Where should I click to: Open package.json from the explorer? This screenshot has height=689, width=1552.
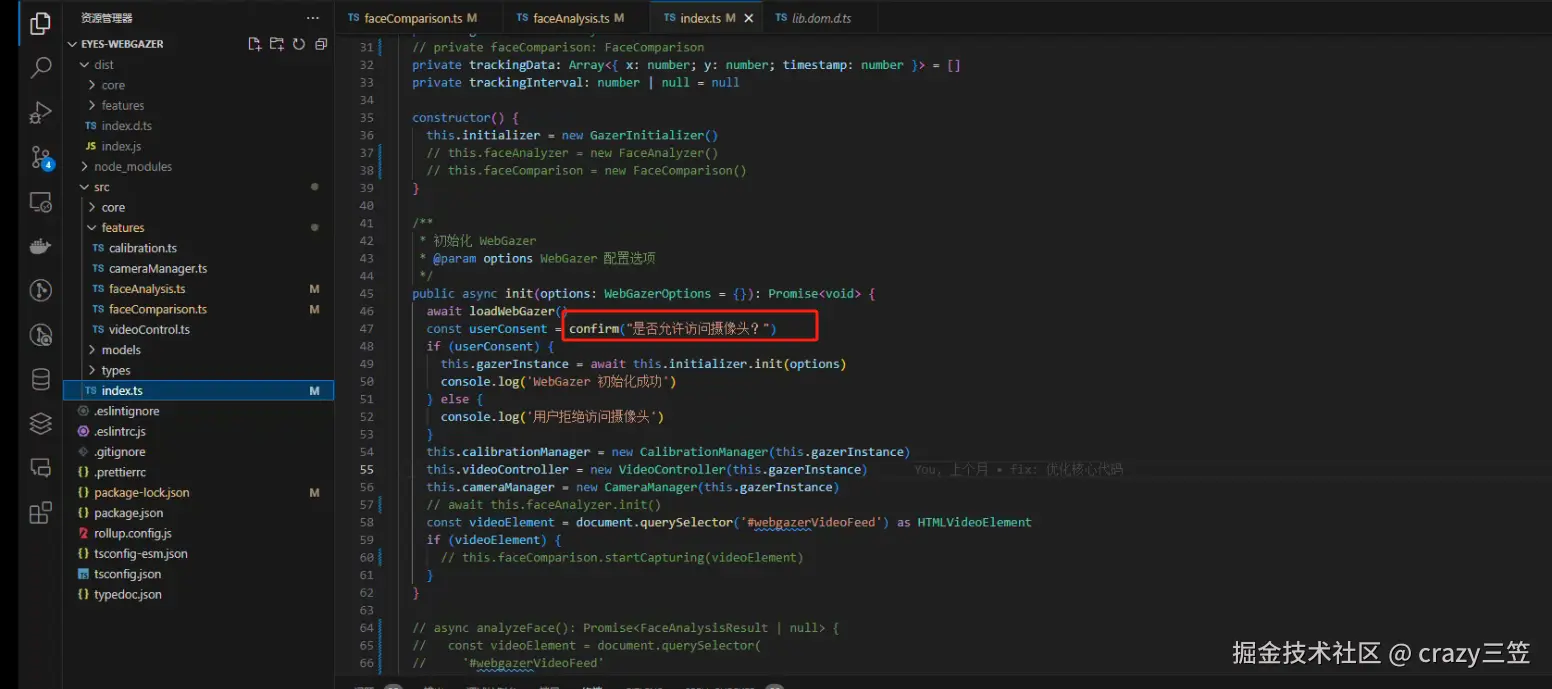click(x=128, y=513)
